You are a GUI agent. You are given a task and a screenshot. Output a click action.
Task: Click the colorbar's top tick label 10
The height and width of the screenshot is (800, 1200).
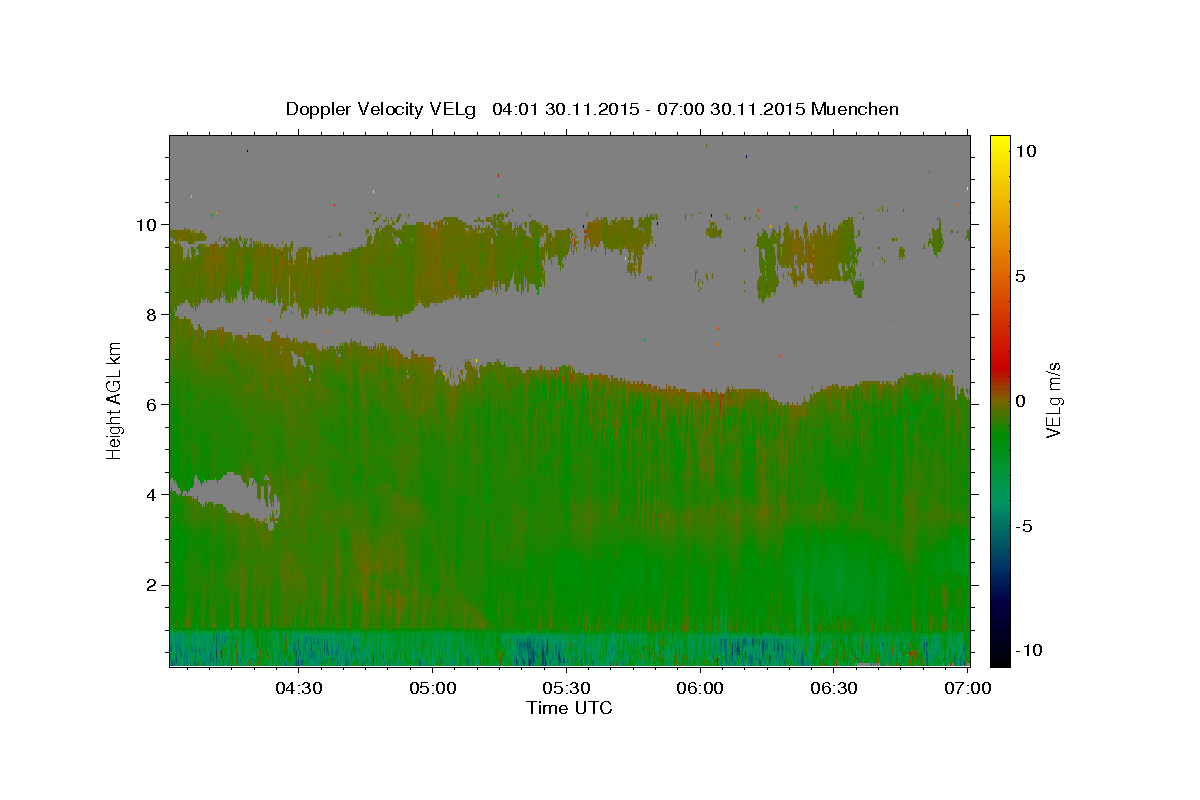(1025, 151)
